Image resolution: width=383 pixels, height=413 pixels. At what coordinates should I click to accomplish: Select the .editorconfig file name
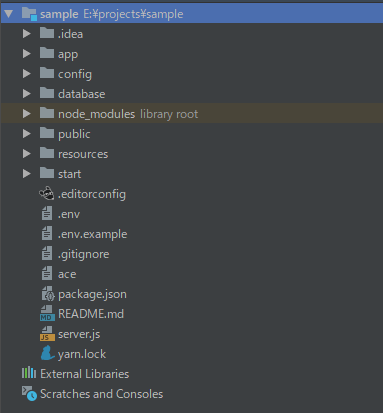92,194
